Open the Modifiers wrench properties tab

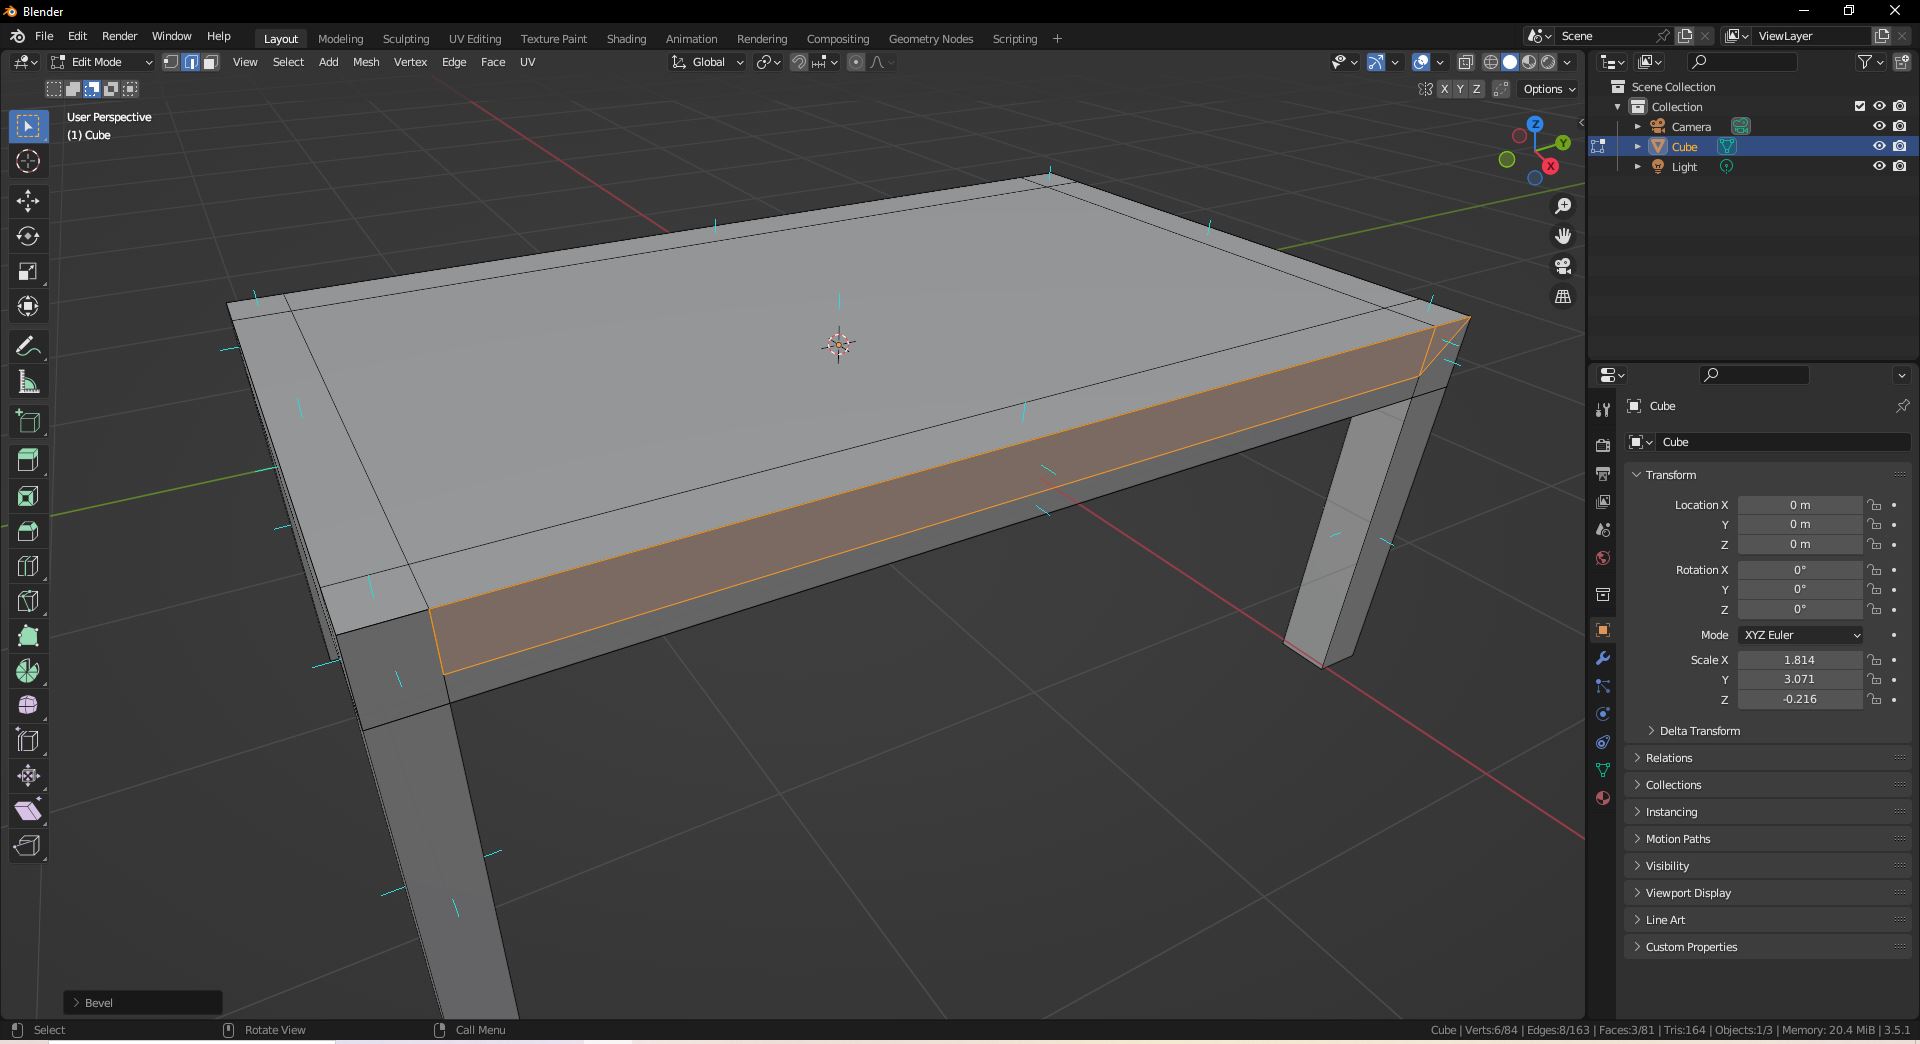click(x=1603, y=659)
